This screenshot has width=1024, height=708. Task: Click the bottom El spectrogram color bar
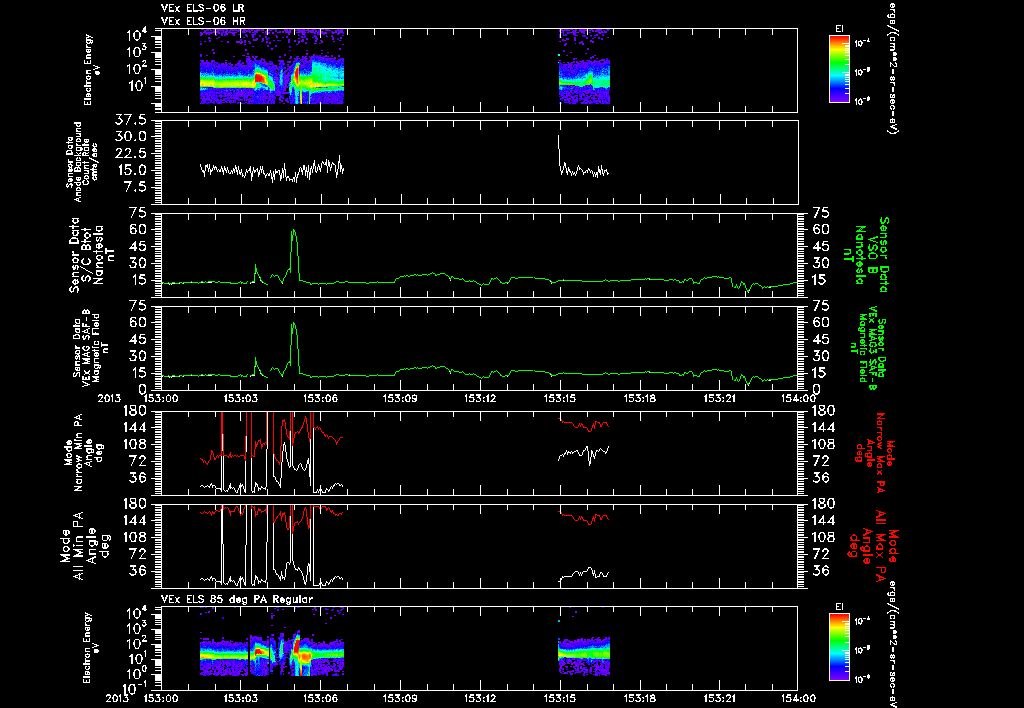pos(839,648)
